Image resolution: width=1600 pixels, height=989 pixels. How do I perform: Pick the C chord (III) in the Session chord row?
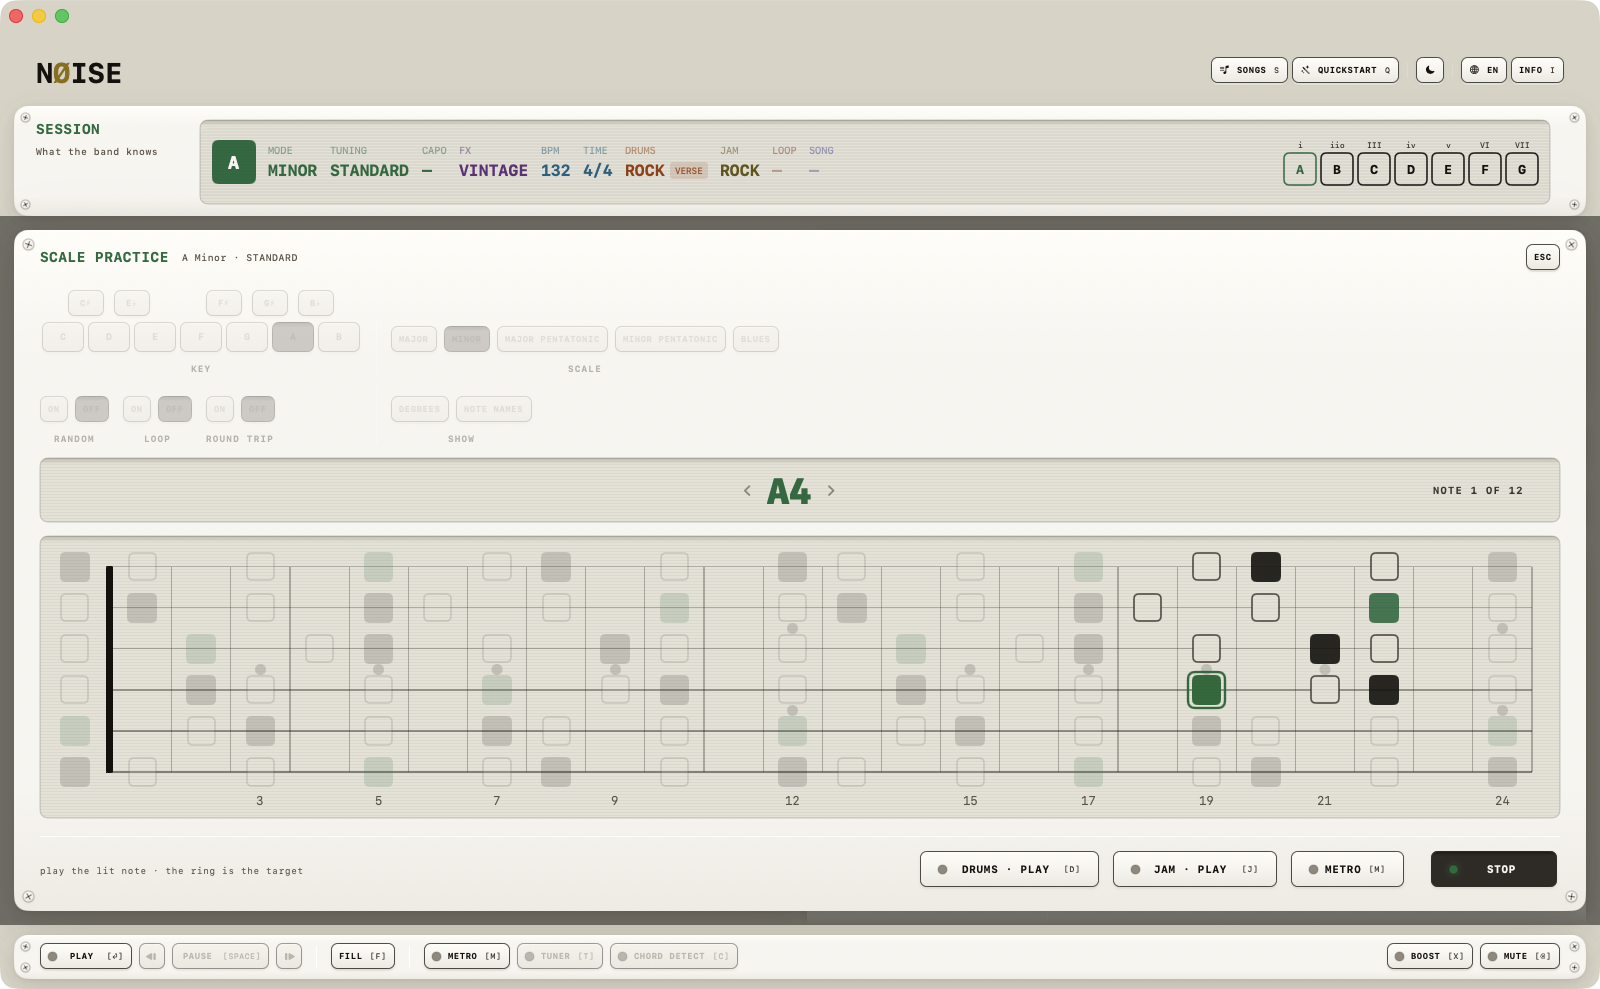click(x=1374, y=169)
